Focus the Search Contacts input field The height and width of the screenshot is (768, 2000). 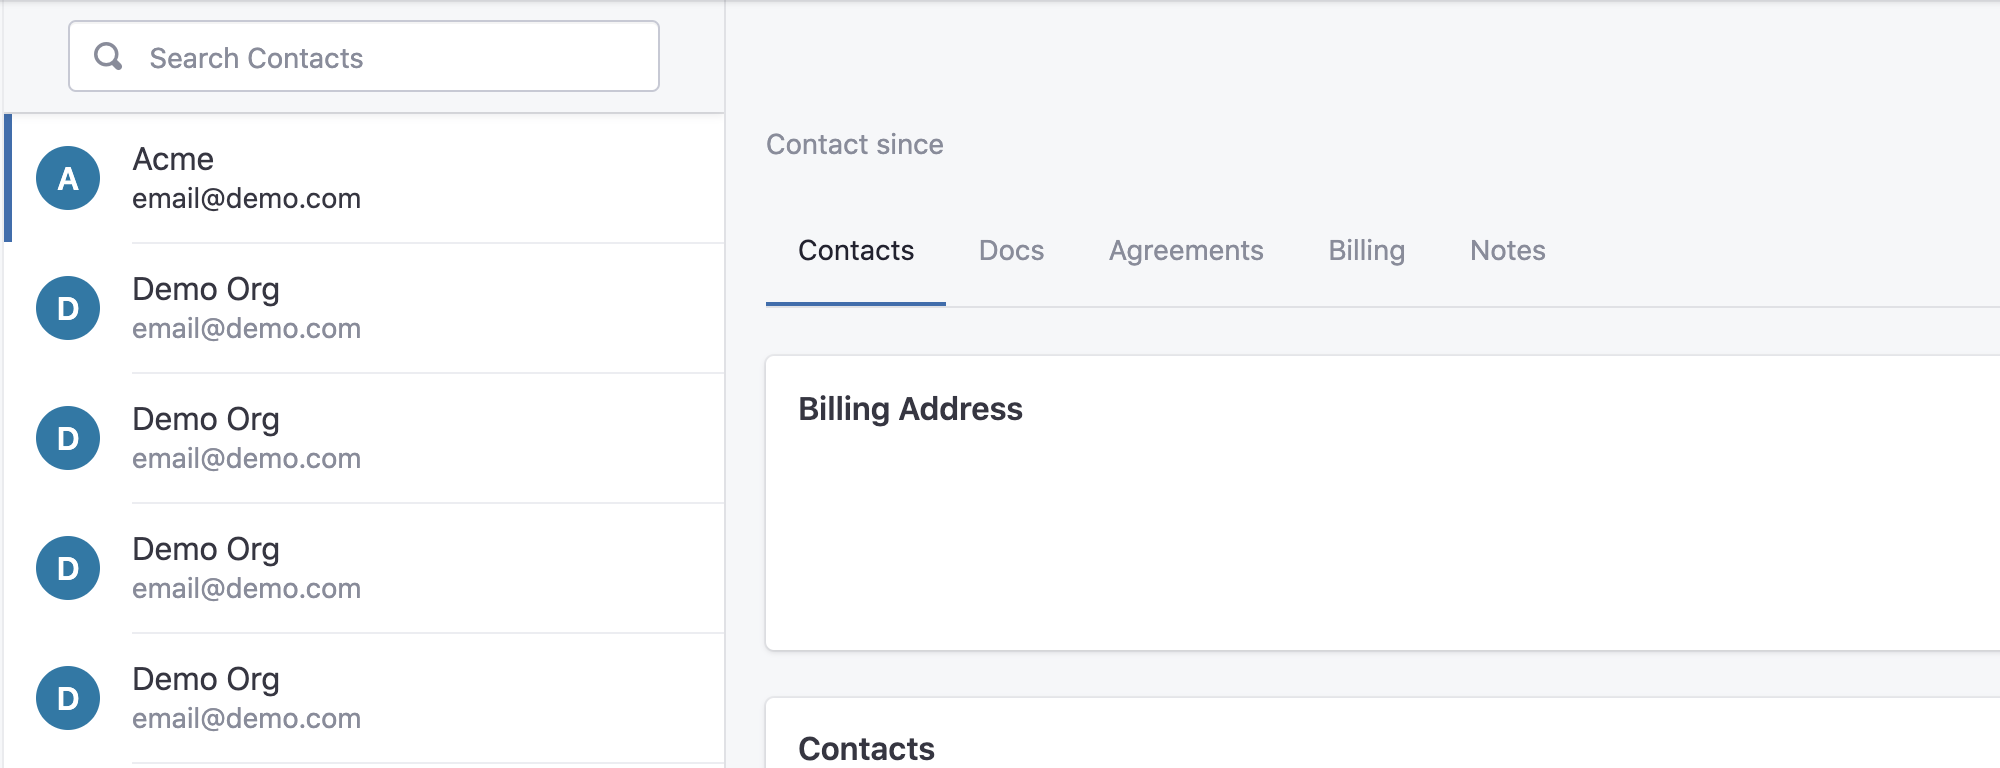[364, 57]
